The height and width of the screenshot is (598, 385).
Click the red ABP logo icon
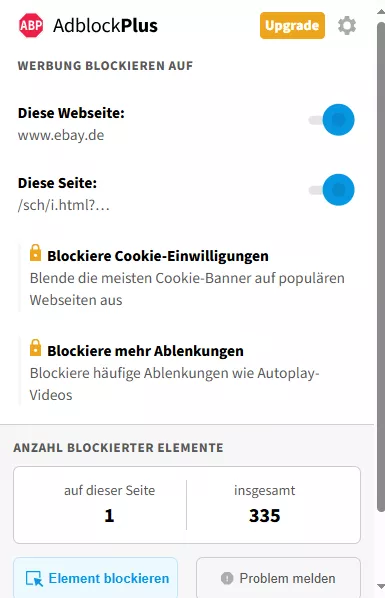tap(31, 25)
